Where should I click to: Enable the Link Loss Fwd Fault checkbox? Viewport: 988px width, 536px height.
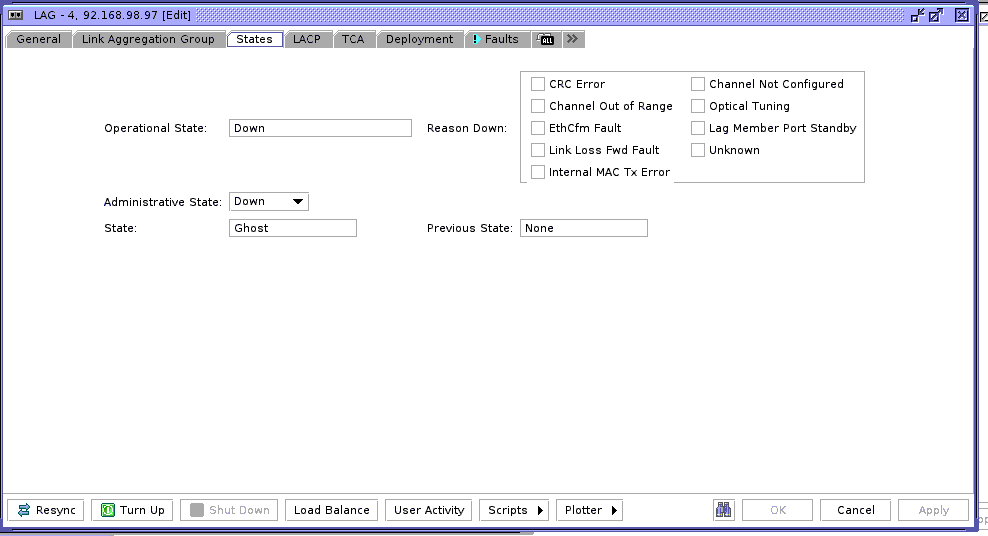(x=538, y=150)
